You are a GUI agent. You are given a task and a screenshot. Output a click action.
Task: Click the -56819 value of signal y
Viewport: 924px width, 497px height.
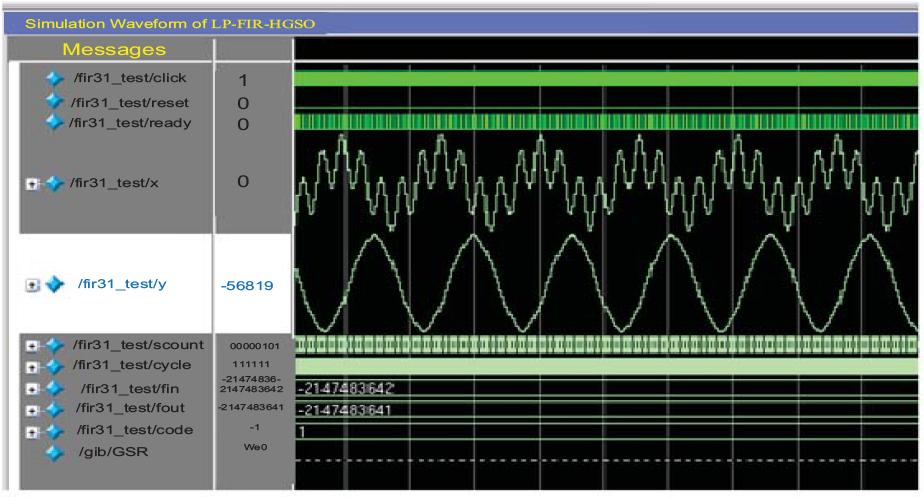[x=247, y=287]
